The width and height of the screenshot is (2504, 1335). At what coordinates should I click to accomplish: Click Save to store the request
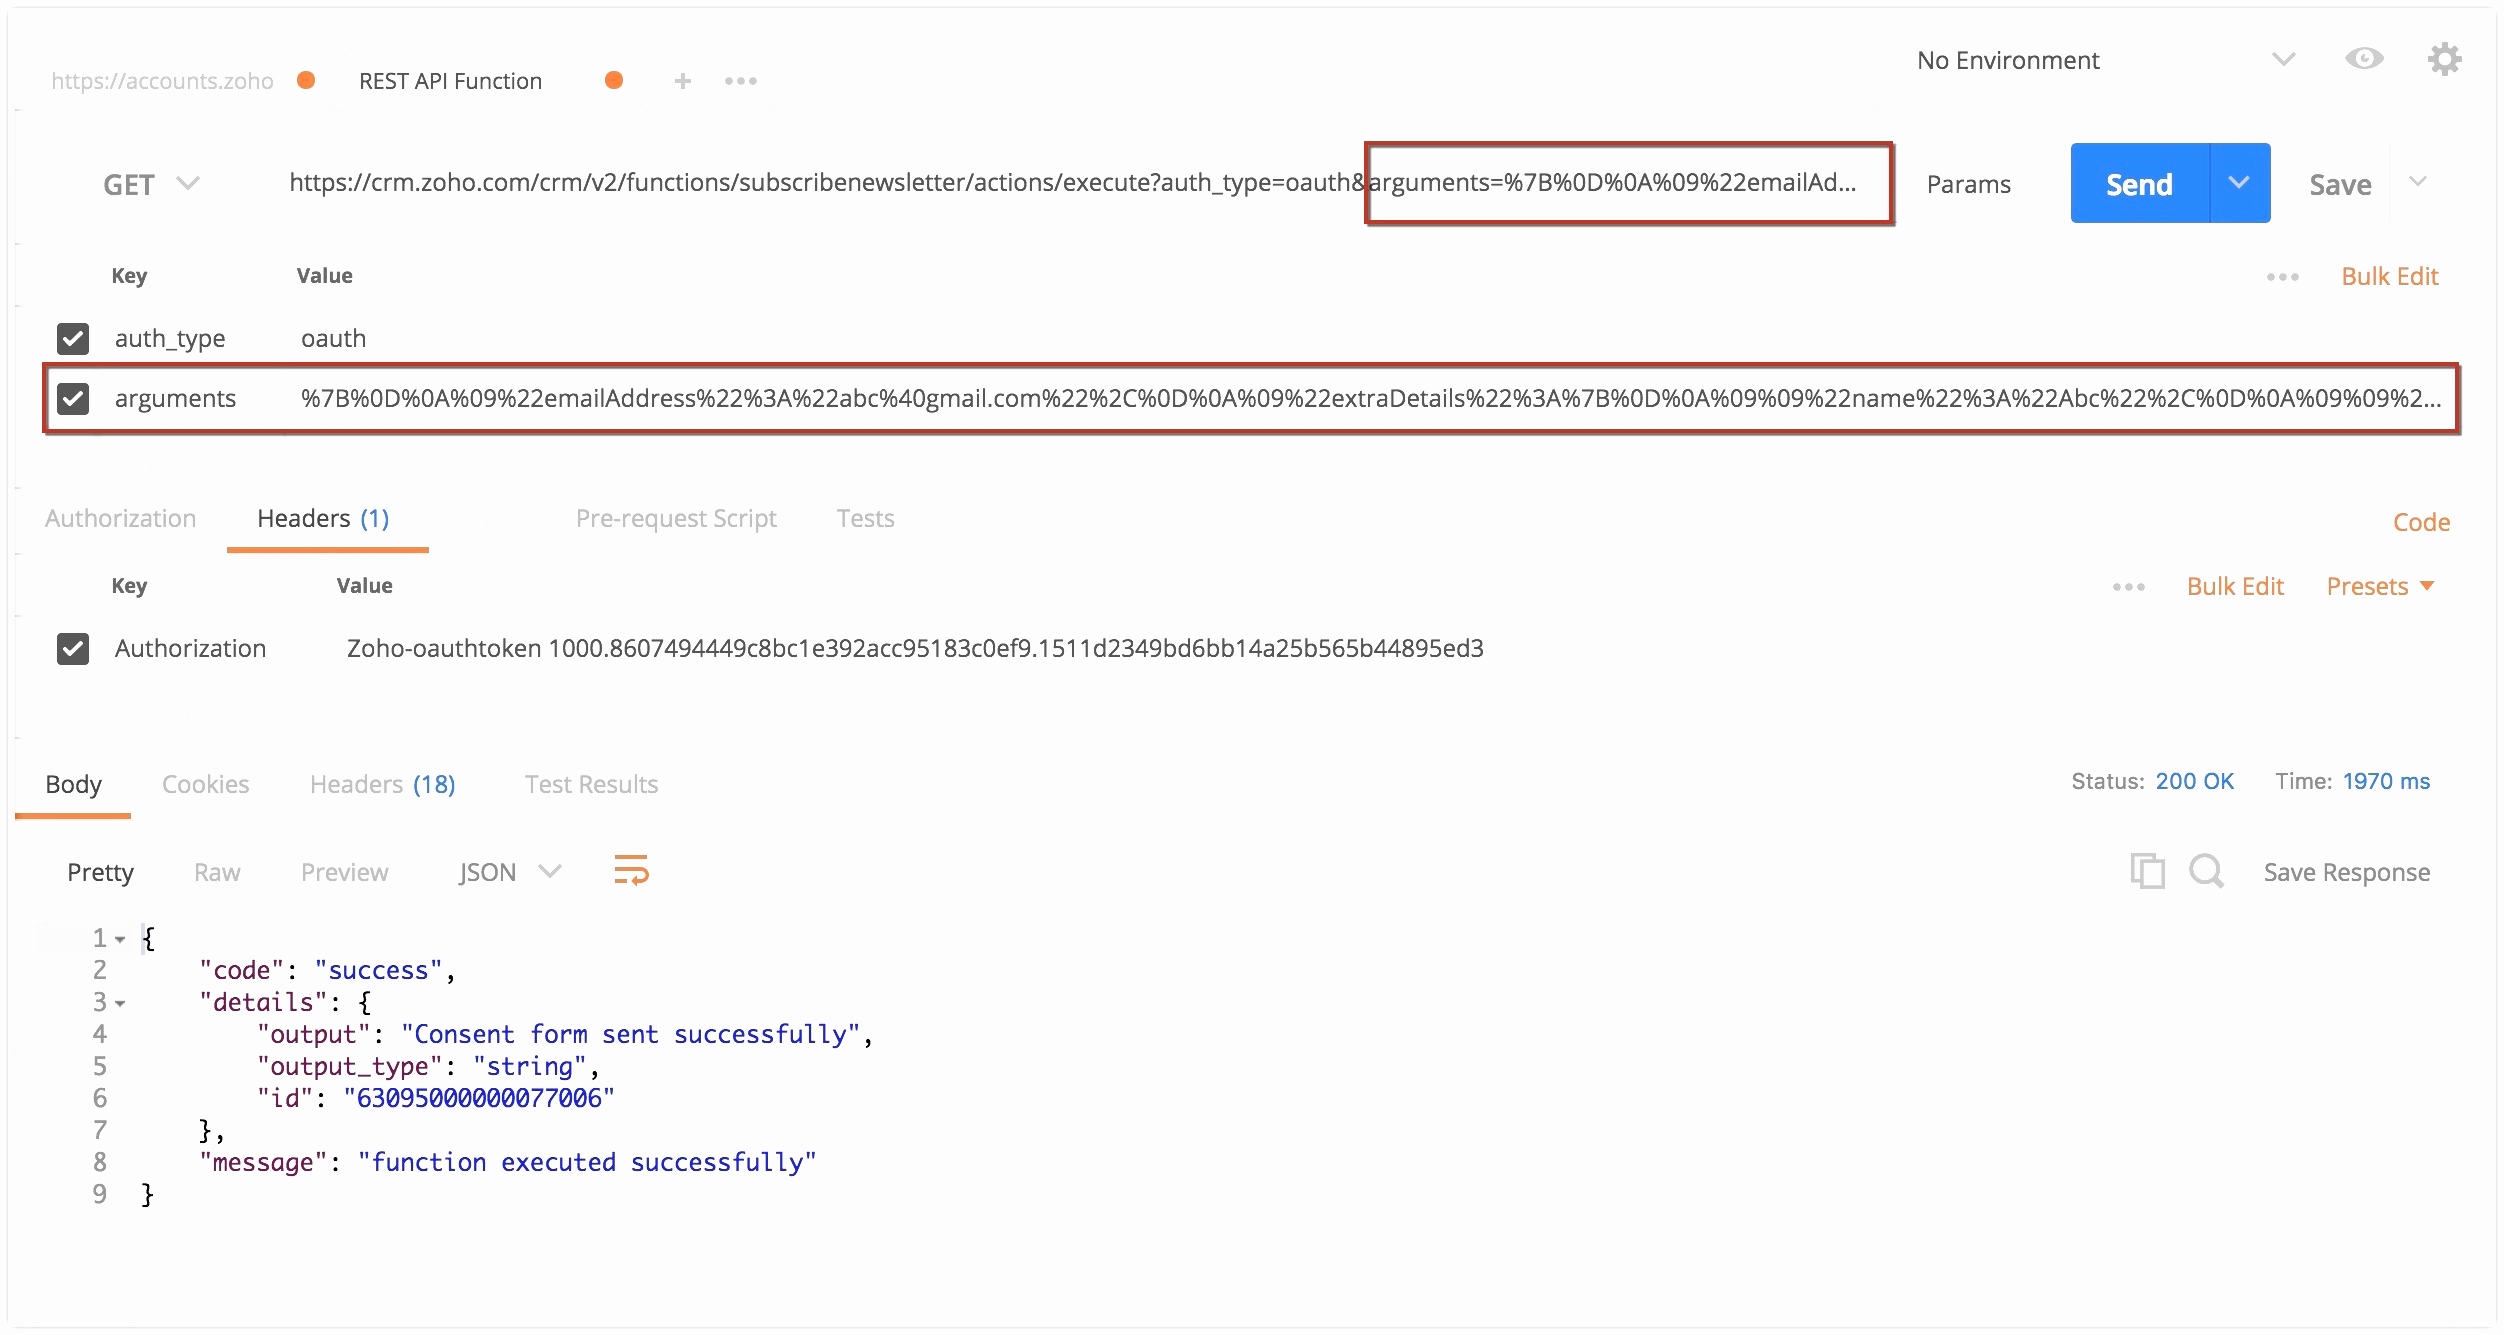(2340, 184)
